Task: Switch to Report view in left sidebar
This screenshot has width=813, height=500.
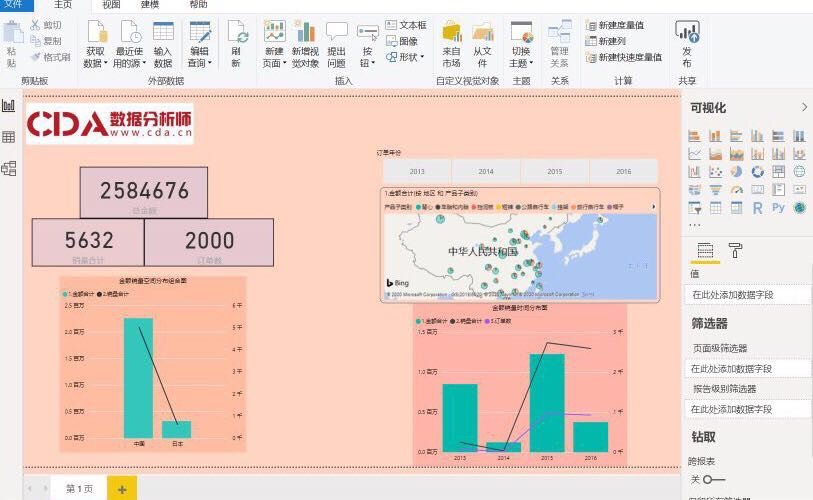Action: (x=8, y=106)
